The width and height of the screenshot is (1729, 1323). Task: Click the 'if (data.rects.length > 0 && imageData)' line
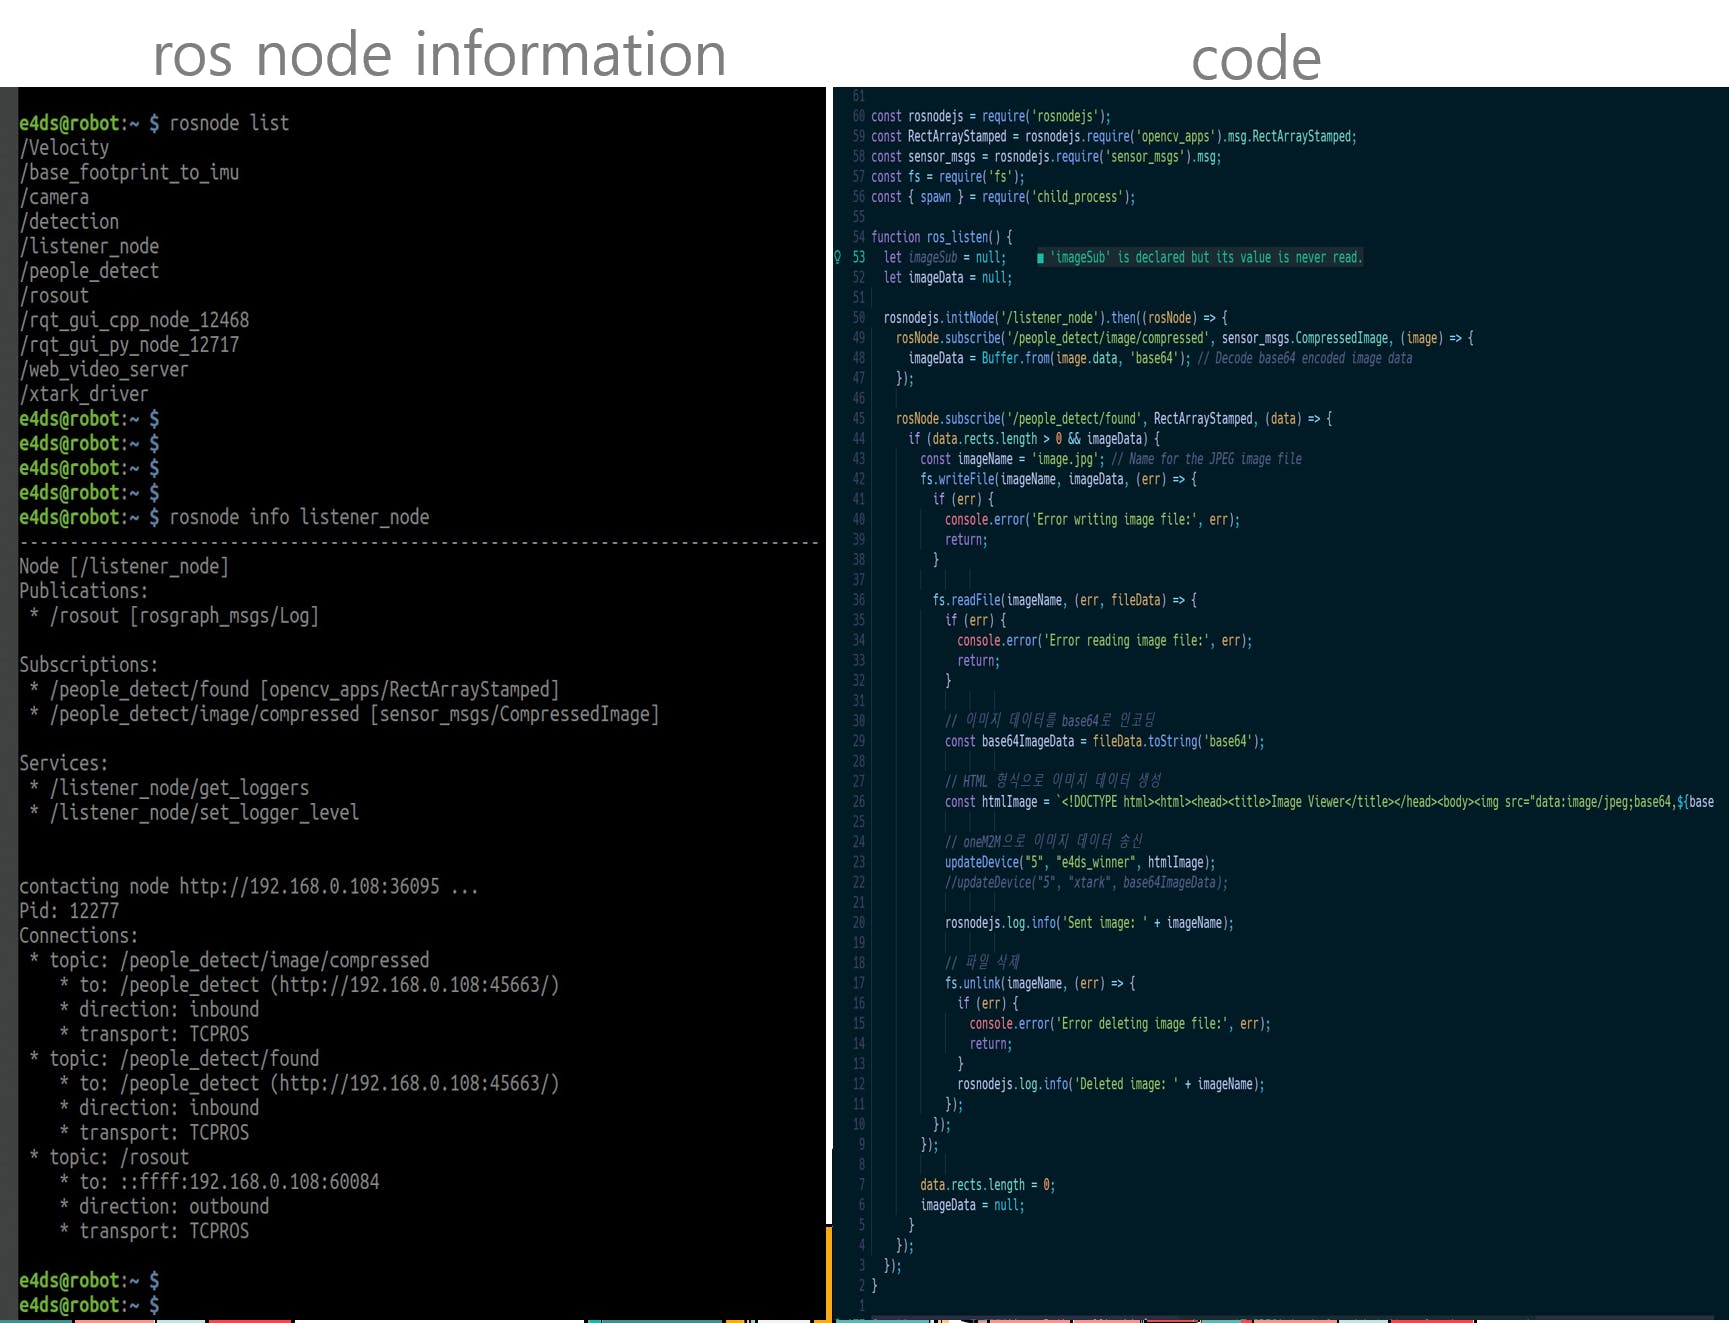click(x=1034, y=439)
